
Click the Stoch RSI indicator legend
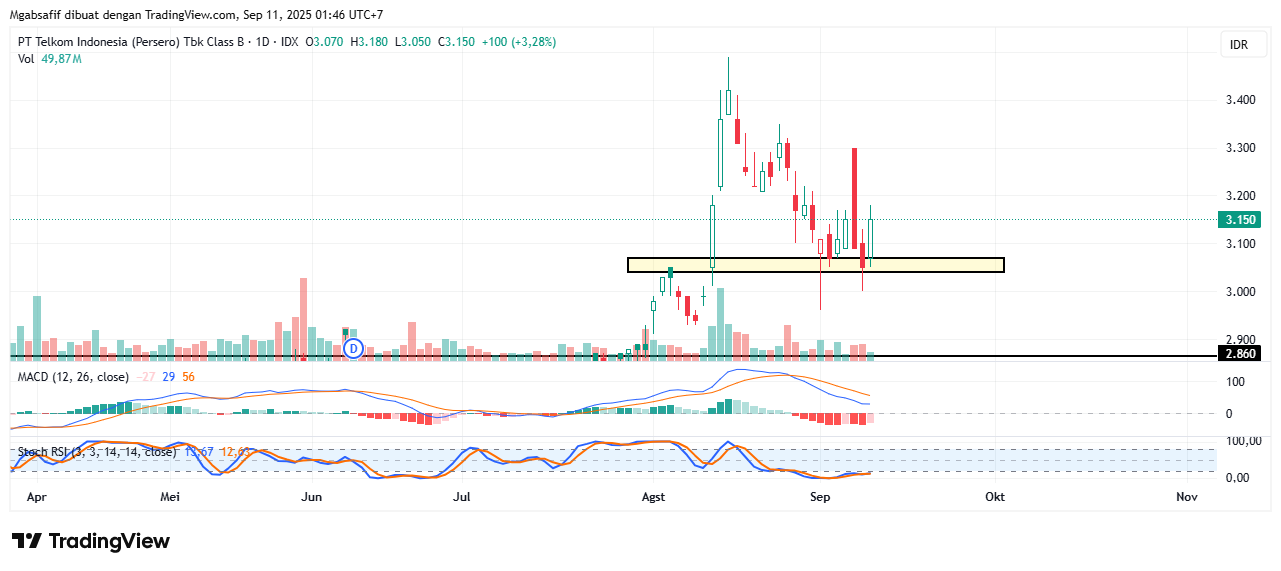(97, 452)
